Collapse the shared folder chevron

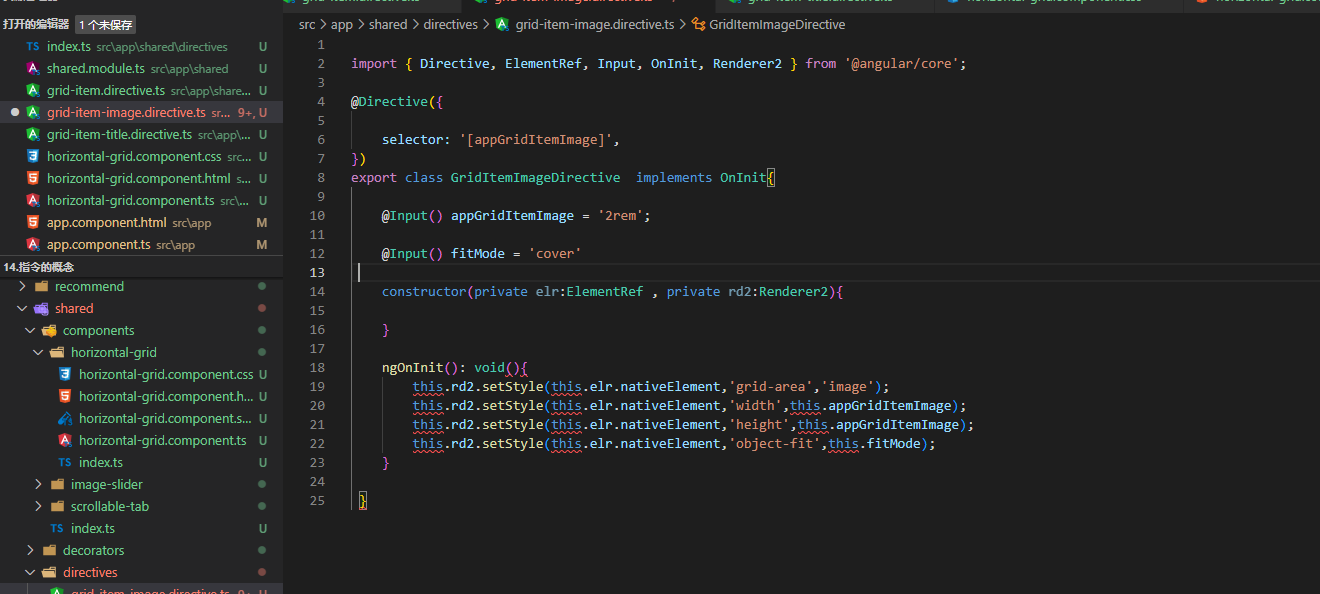point(23,309)
